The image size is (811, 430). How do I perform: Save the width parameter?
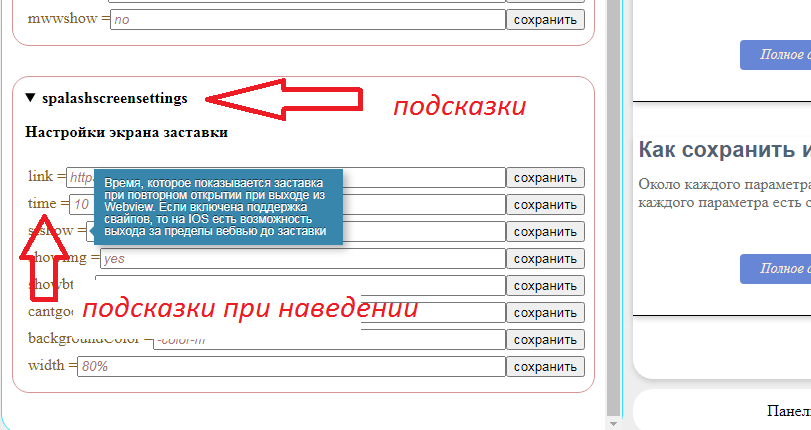pyautogui.click(x=545, y=366)
